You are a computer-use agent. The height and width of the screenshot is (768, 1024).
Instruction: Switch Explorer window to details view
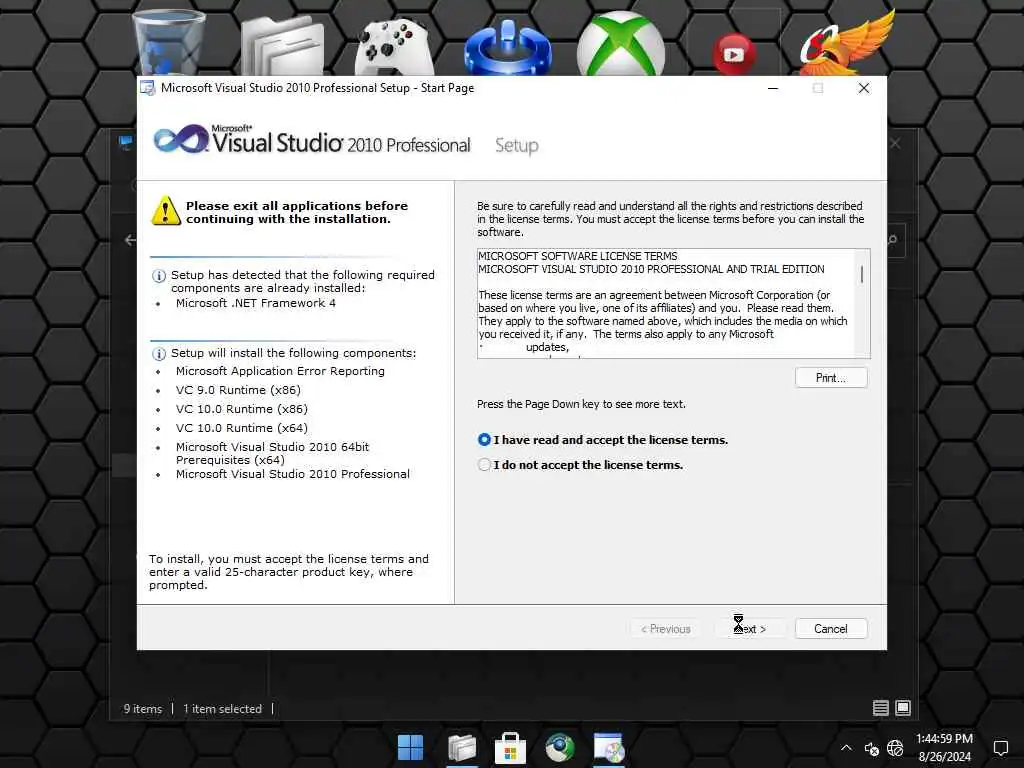point(880,708)
